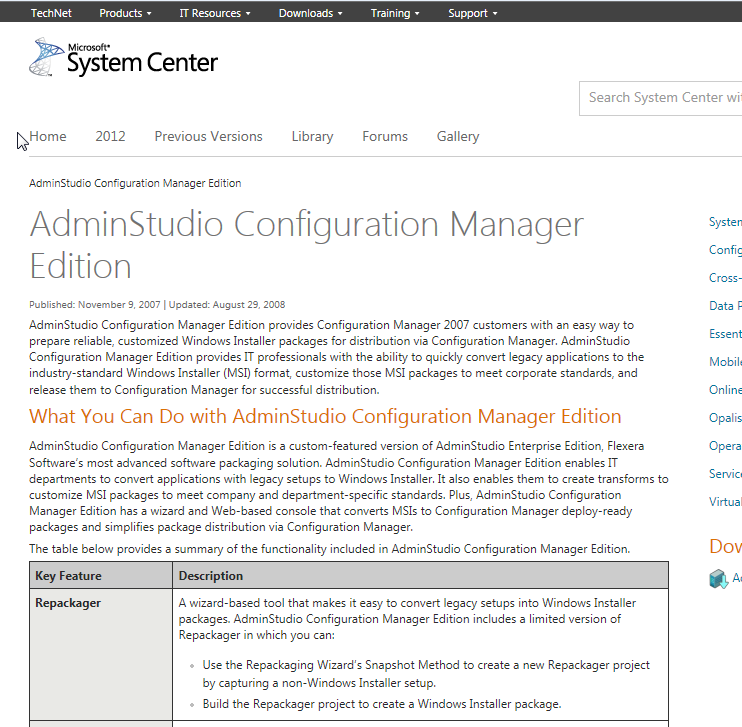Open the Products dropdown menu
The height and width of the screenshot is (727, 742).
pyautogui.click(x=125, y=13)
